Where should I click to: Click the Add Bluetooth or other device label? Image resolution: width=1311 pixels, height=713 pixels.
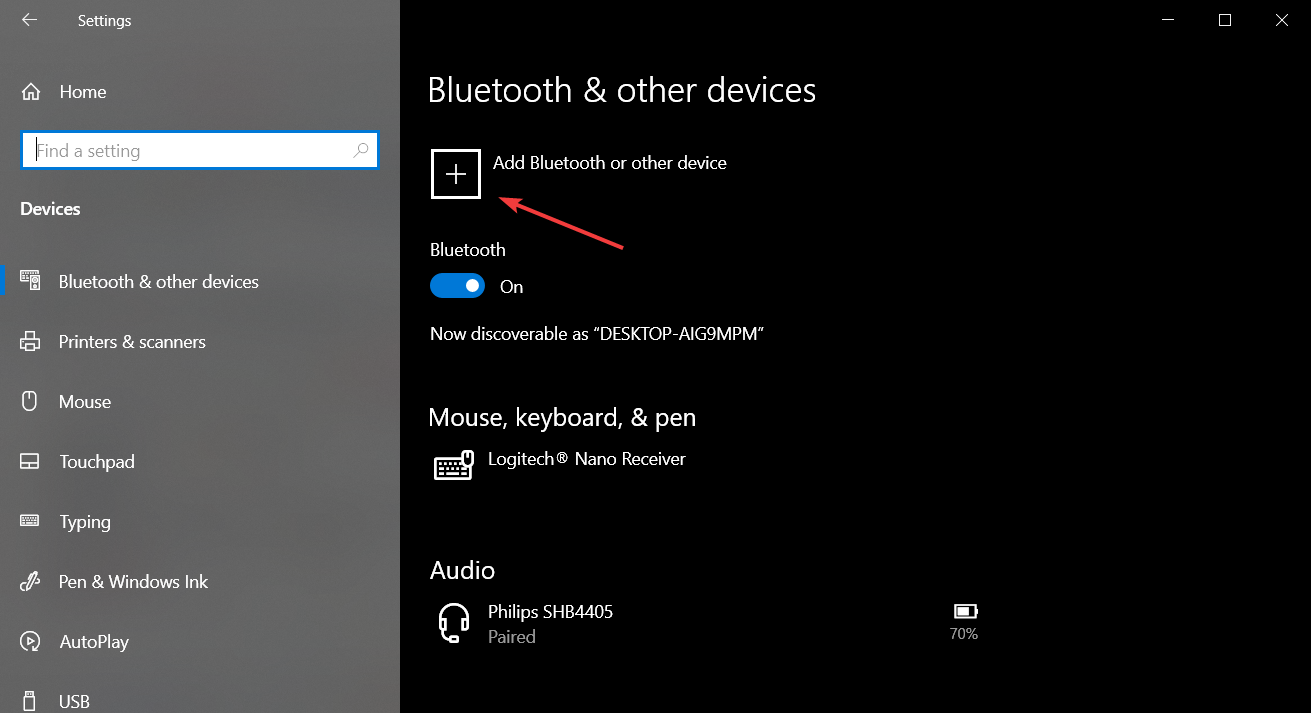click(x=609, y=163)
